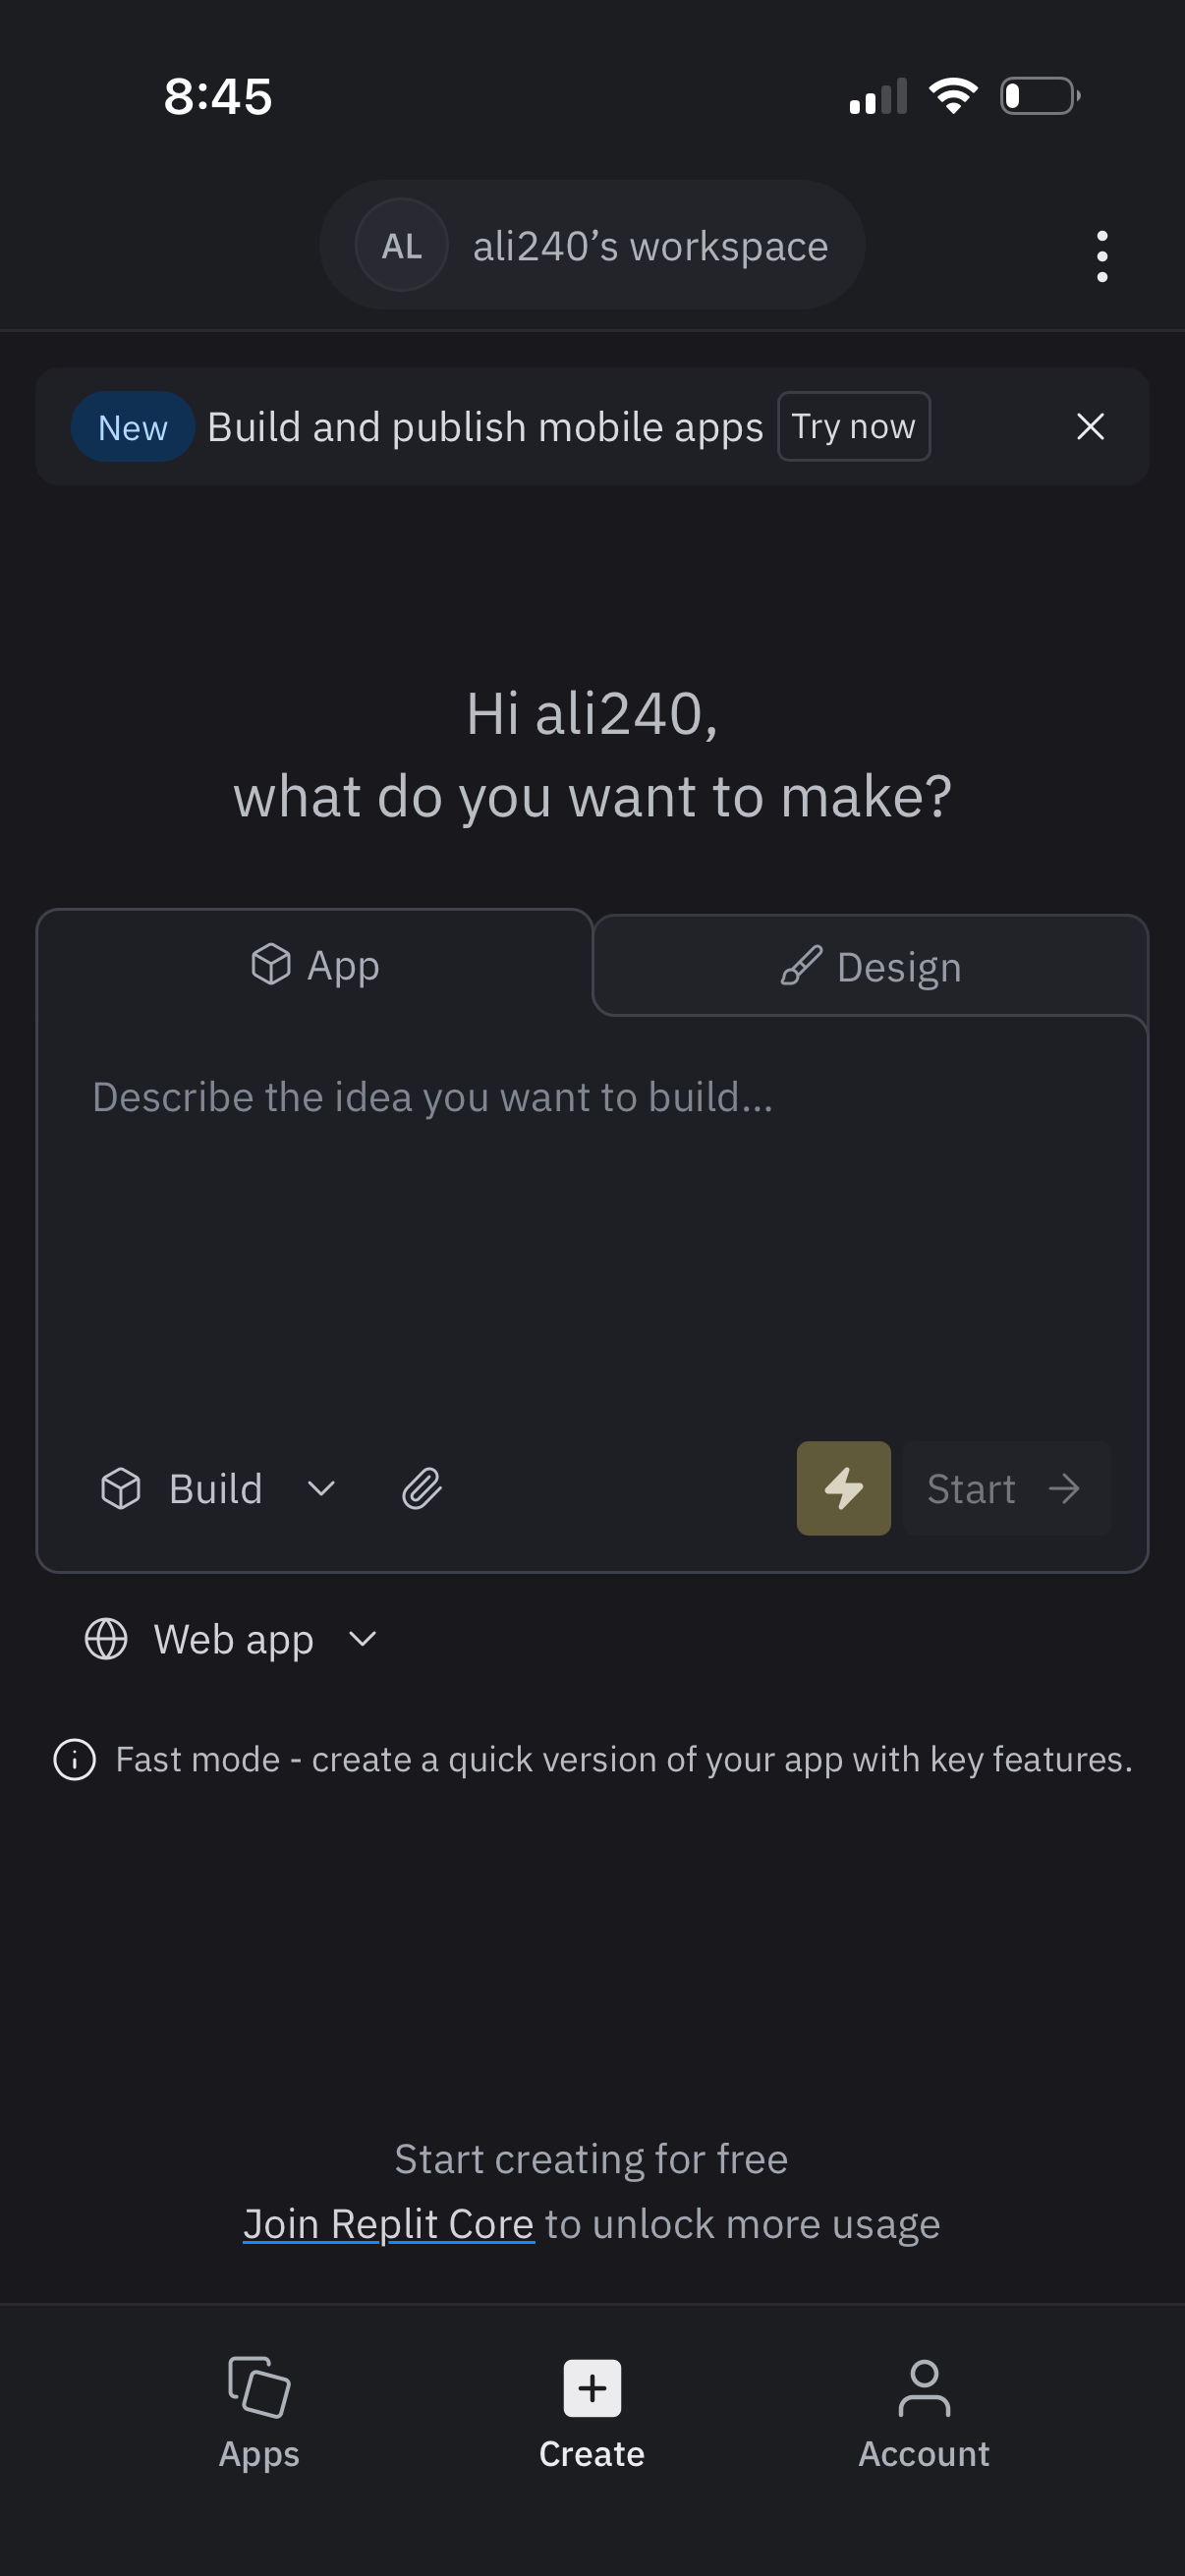This screenshot has height=2576, width=1185.
Task: Expand the Build mode dropdown
Action: pyautogui.click(x=320, y=1489)
